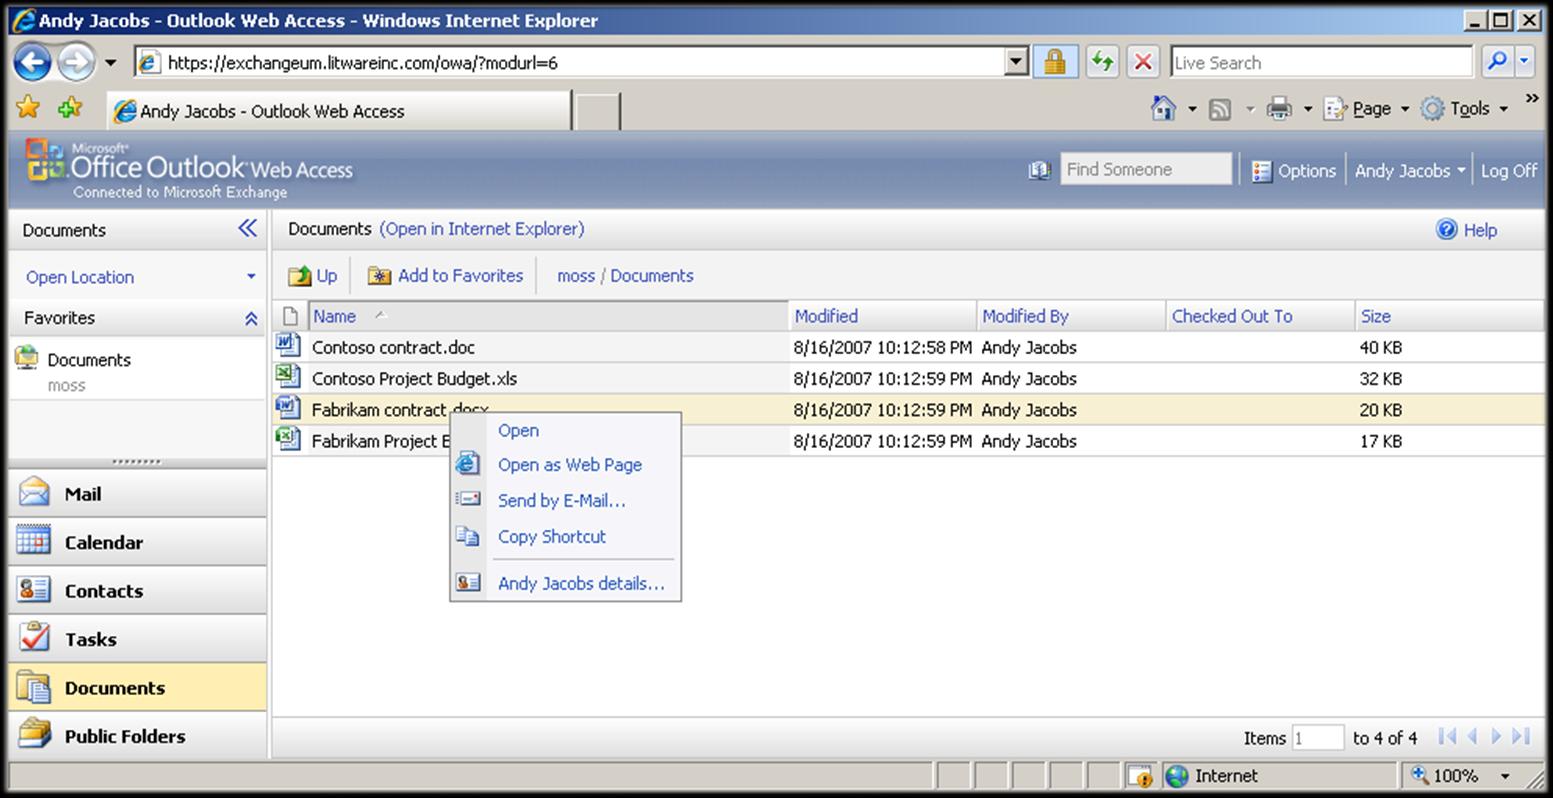Select Contoso contract.doc file
1553x798 pixels.
tap(393, 347)
